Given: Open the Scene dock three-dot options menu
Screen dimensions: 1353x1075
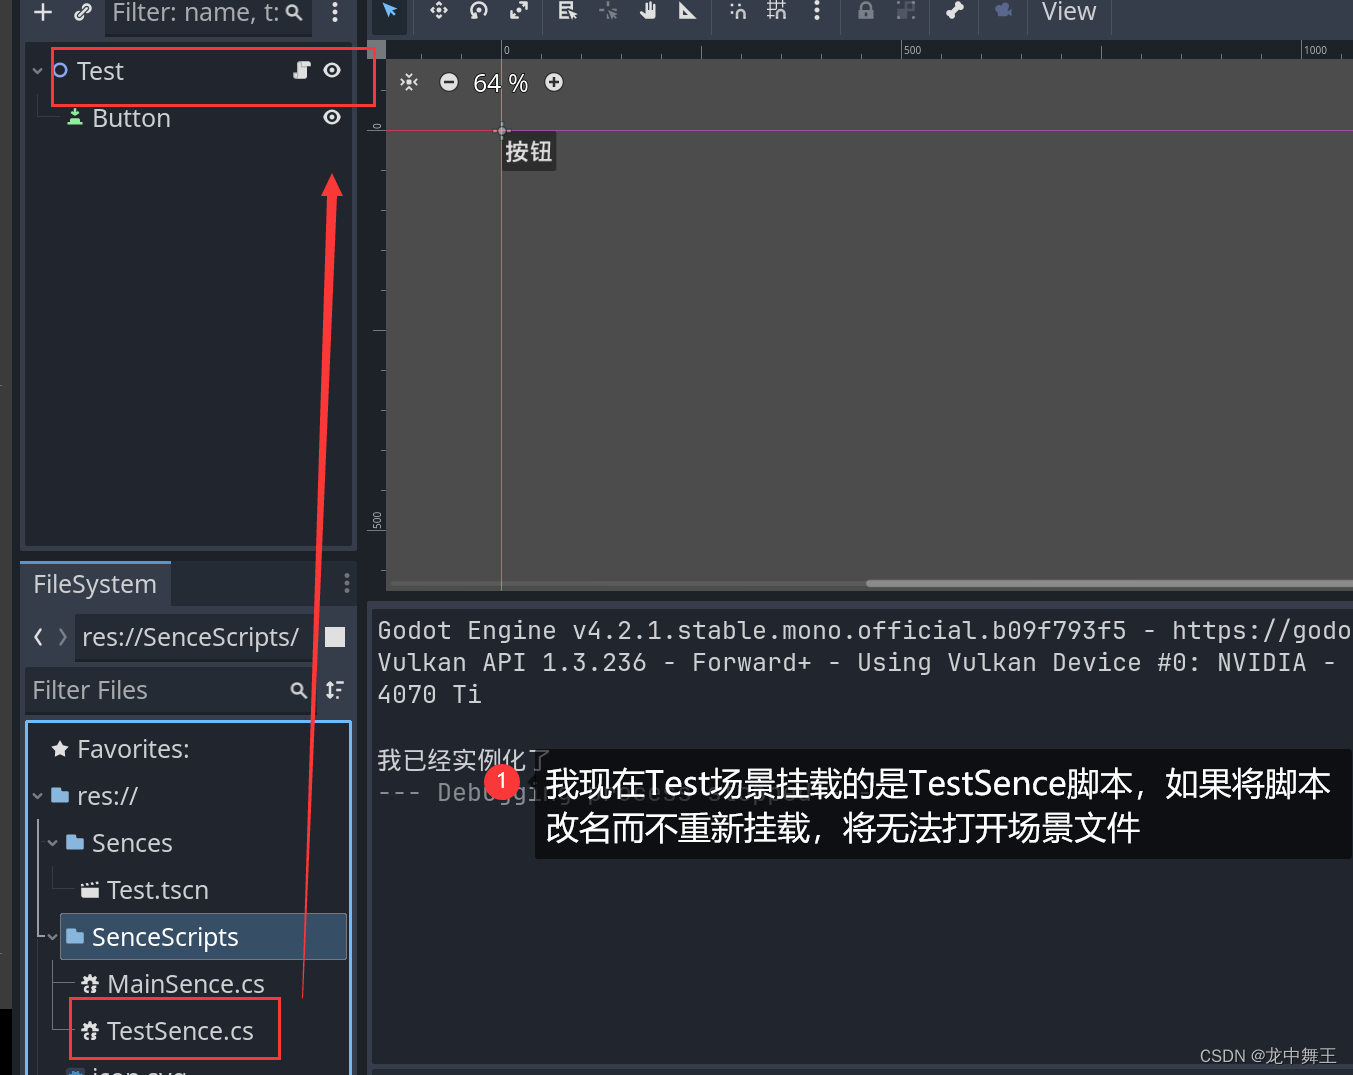Looking at the screenshot, I should (335, 12).
